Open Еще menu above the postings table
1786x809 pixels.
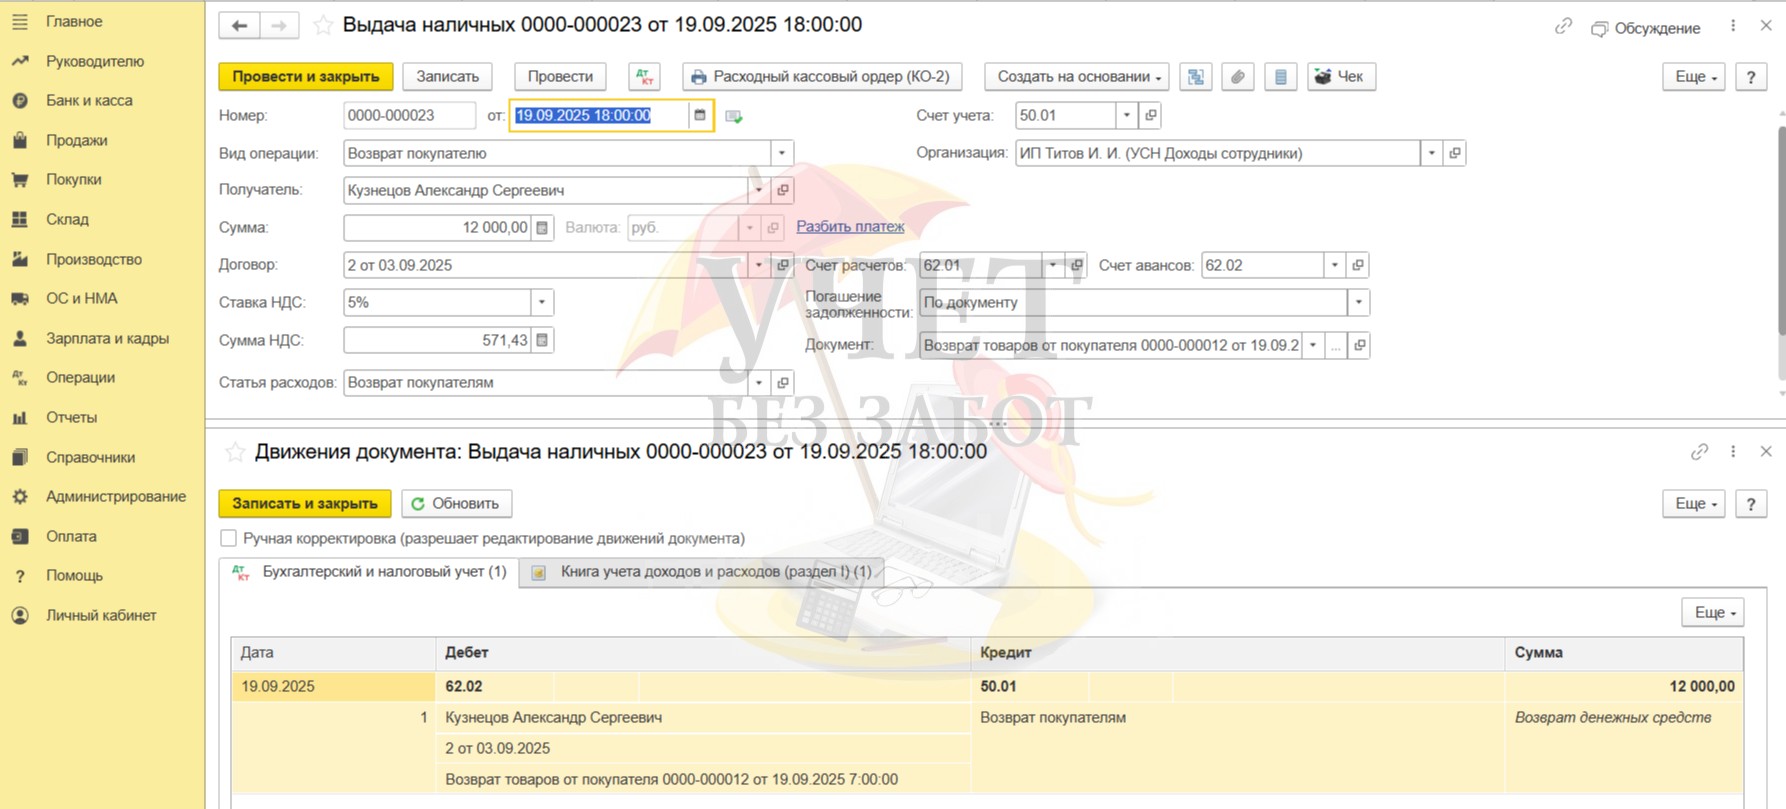1713,612
